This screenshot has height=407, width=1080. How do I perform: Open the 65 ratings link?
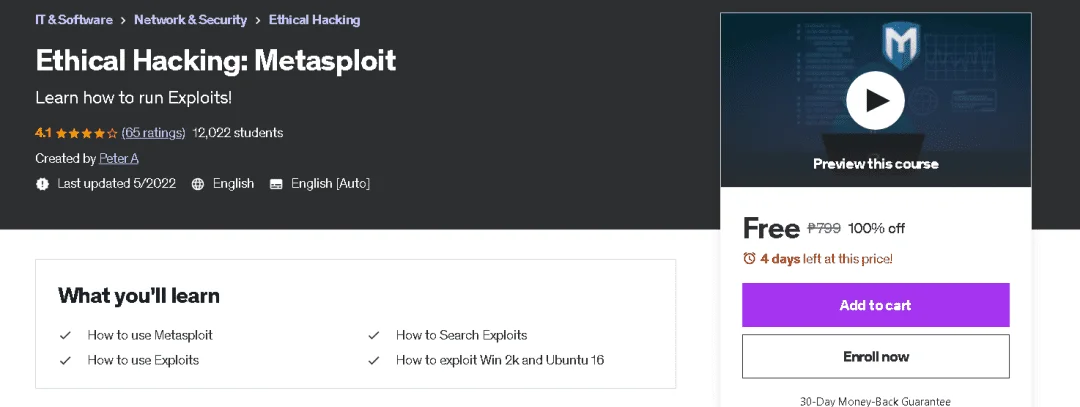(154, 133)
